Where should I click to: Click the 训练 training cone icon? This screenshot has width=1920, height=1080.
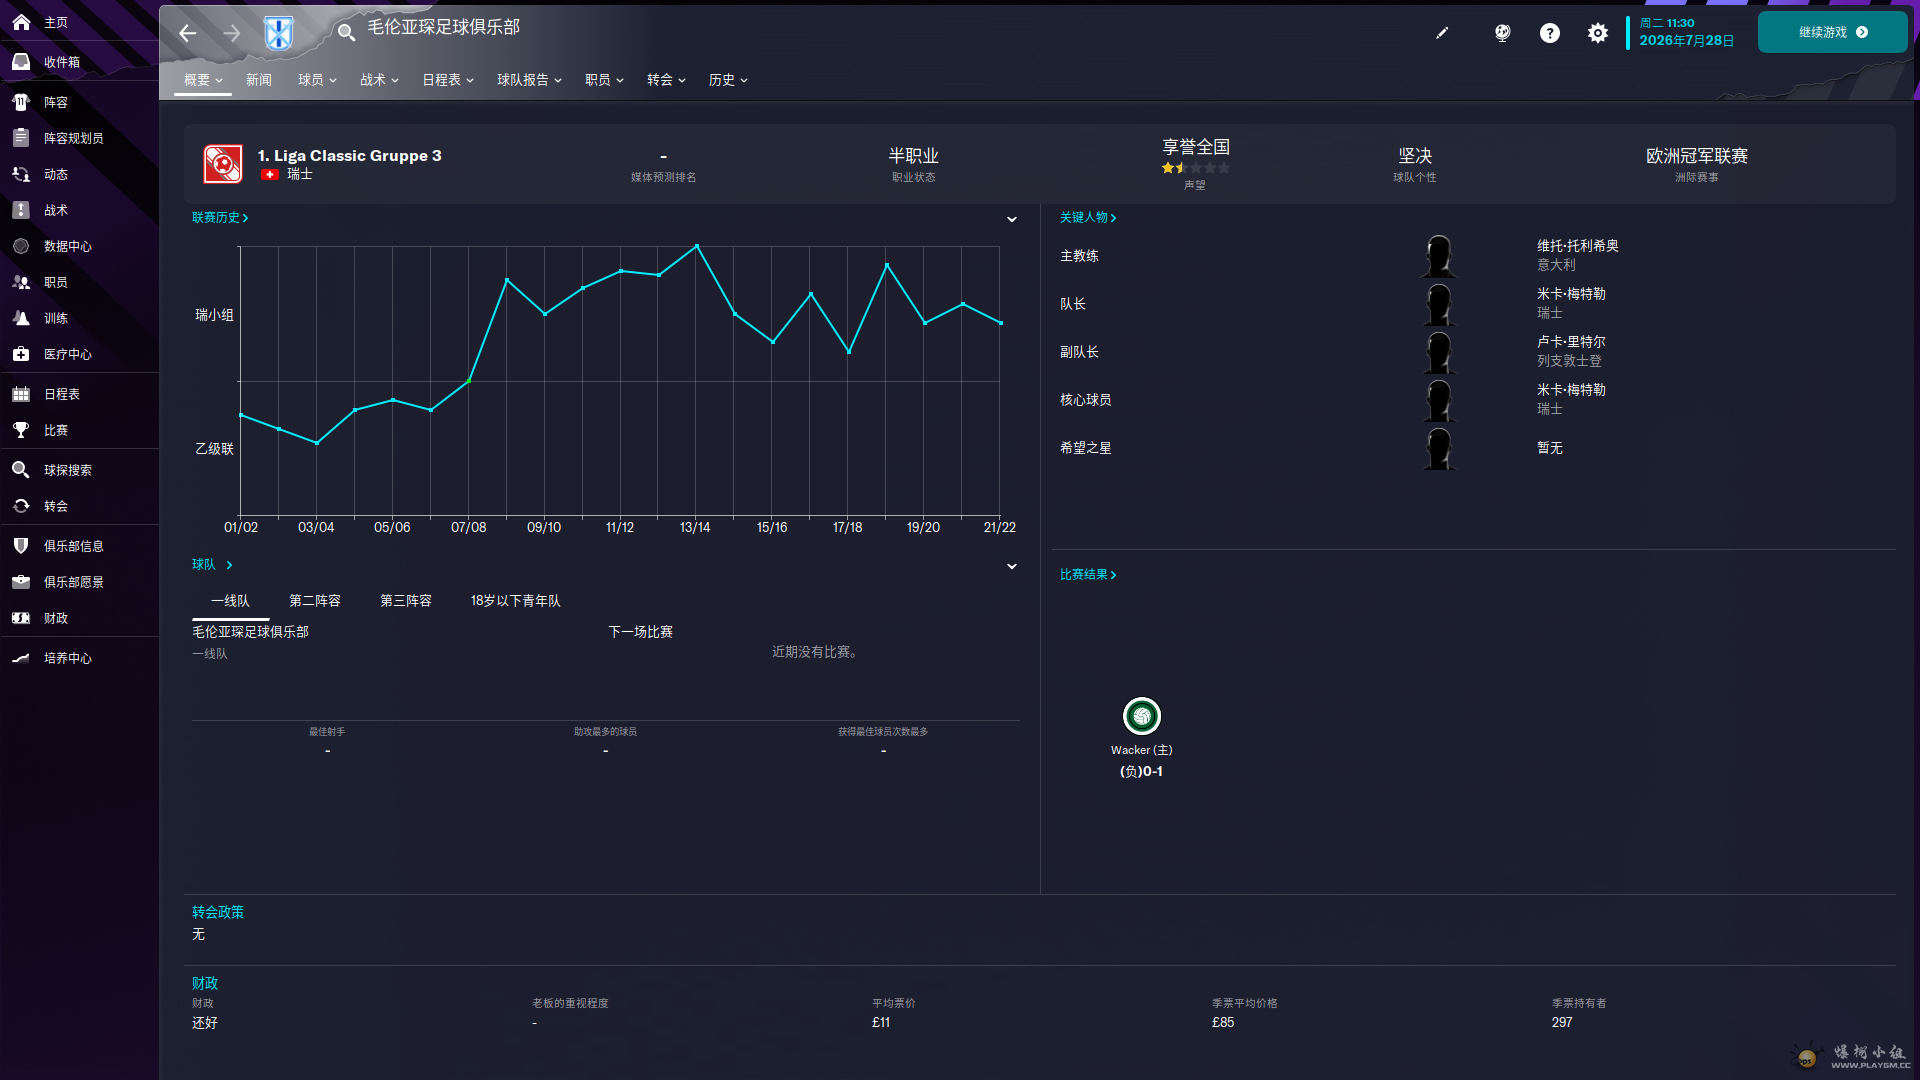21,318
